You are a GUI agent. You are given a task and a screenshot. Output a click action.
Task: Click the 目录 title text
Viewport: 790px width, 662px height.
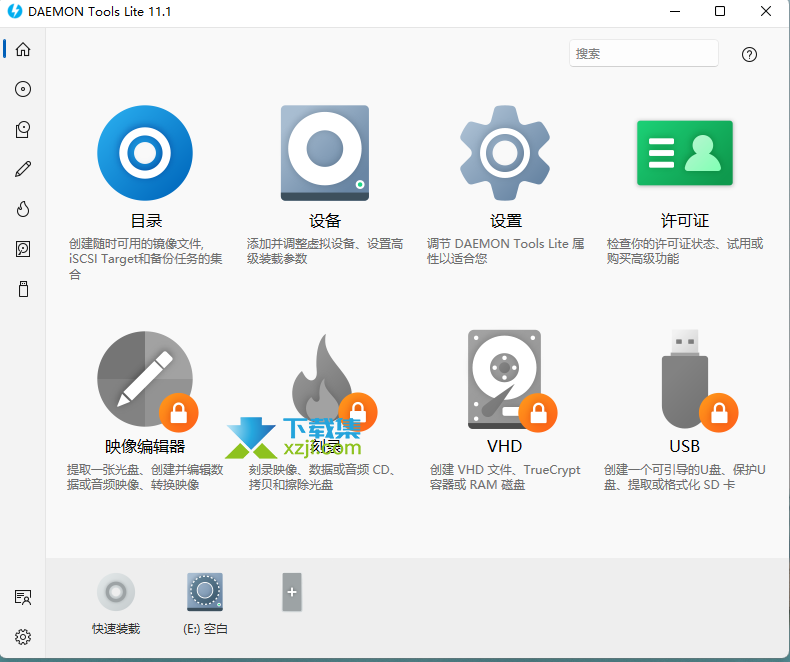146,221
